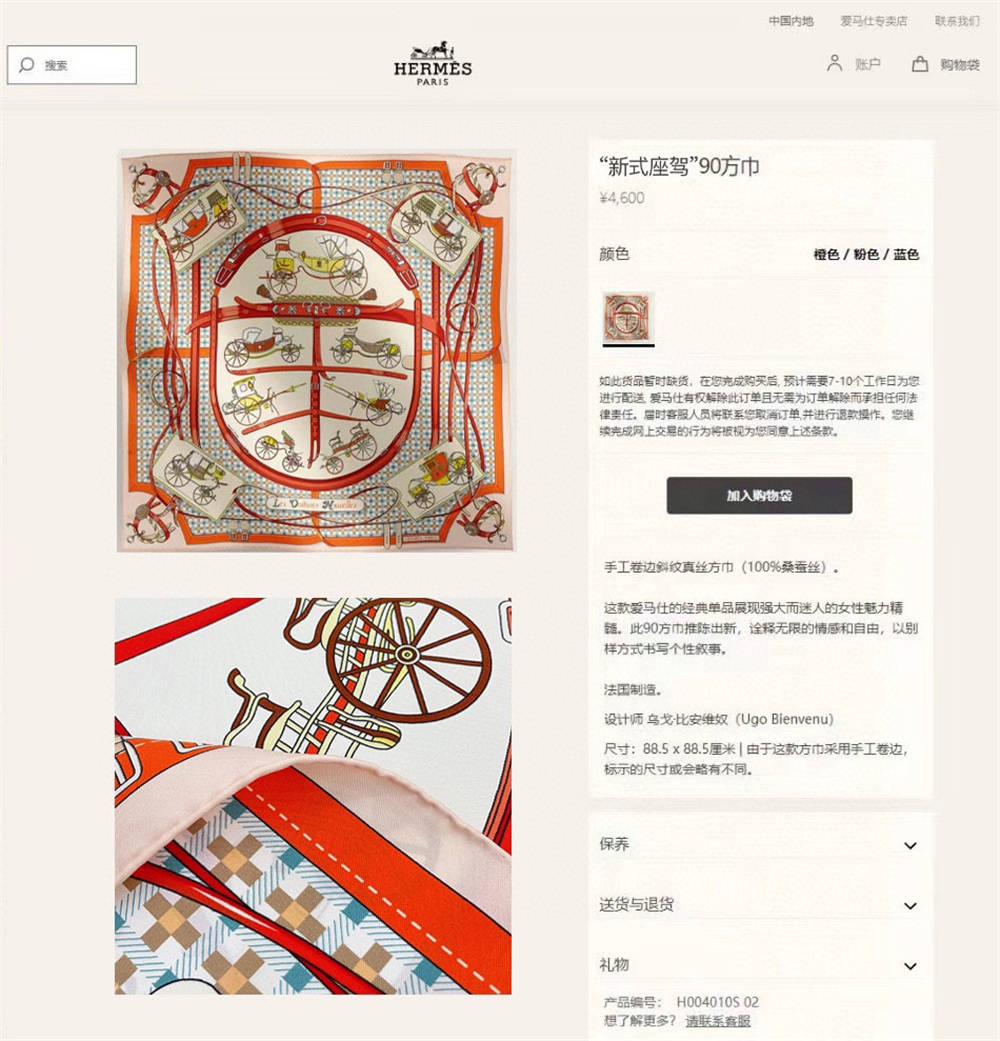Click 购物袋 shopping bag label

click(x=959, y=64)
